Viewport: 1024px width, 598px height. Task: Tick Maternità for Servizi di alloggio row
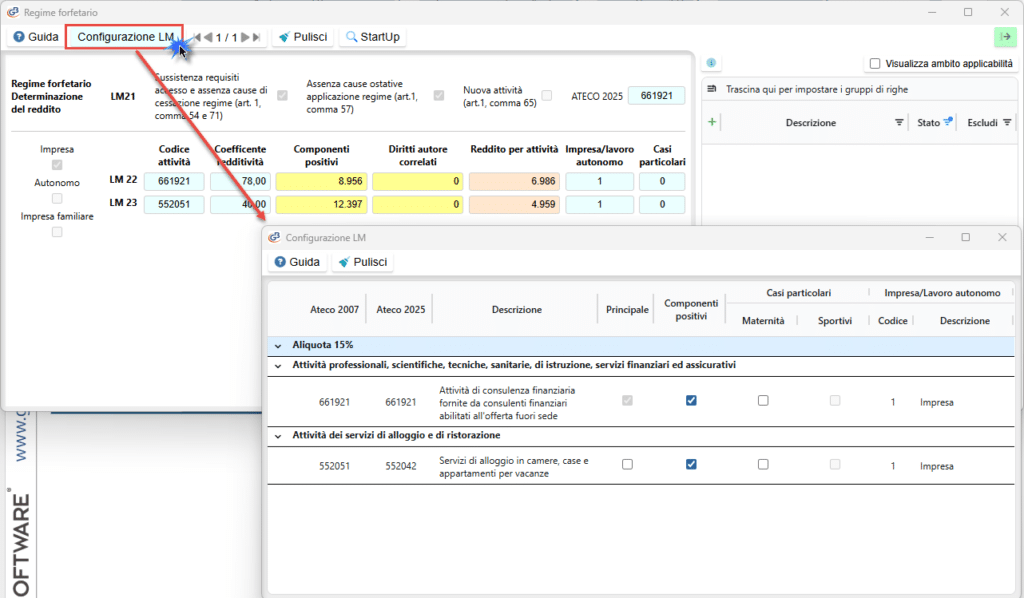[763, 465]
